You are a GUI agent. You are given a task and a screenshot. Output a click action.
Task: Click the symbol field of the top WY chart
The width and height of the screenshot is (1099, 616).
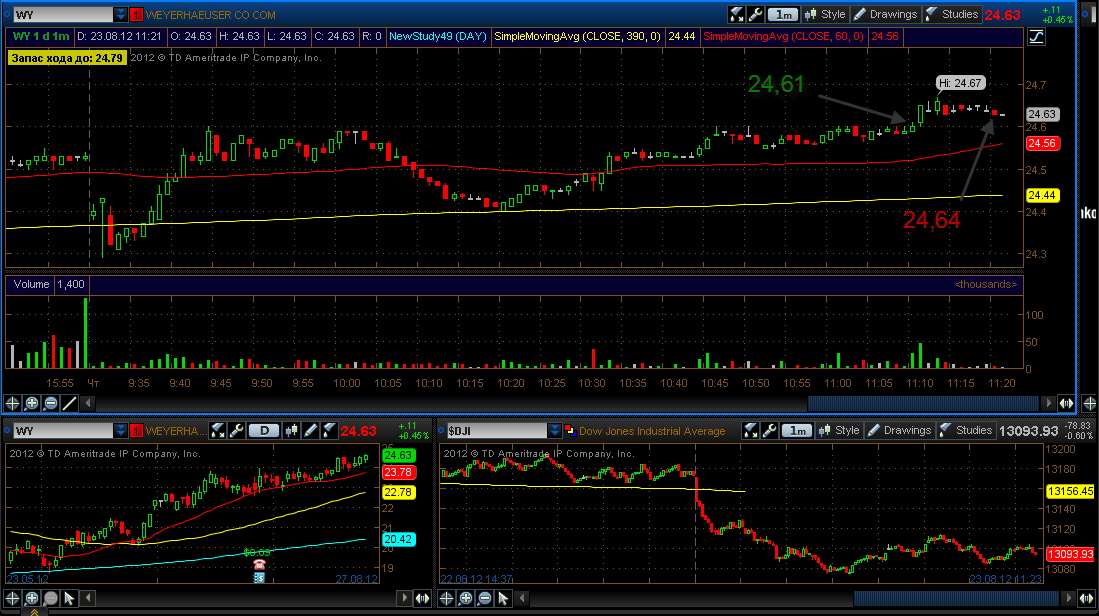click(x=63, y=15)
